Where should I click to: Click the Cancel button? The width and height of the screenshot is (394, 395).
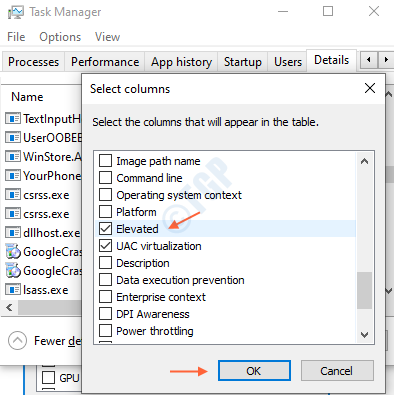337,371
